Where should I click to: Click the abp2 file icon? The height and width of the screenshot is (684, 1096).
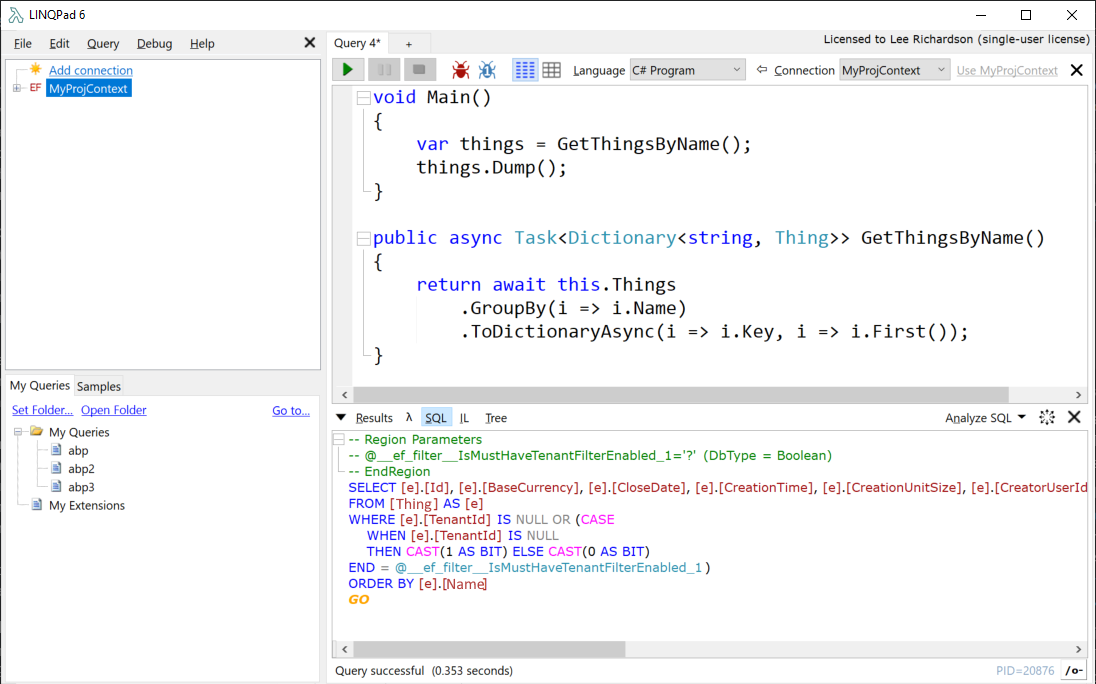tap(56, 468)
